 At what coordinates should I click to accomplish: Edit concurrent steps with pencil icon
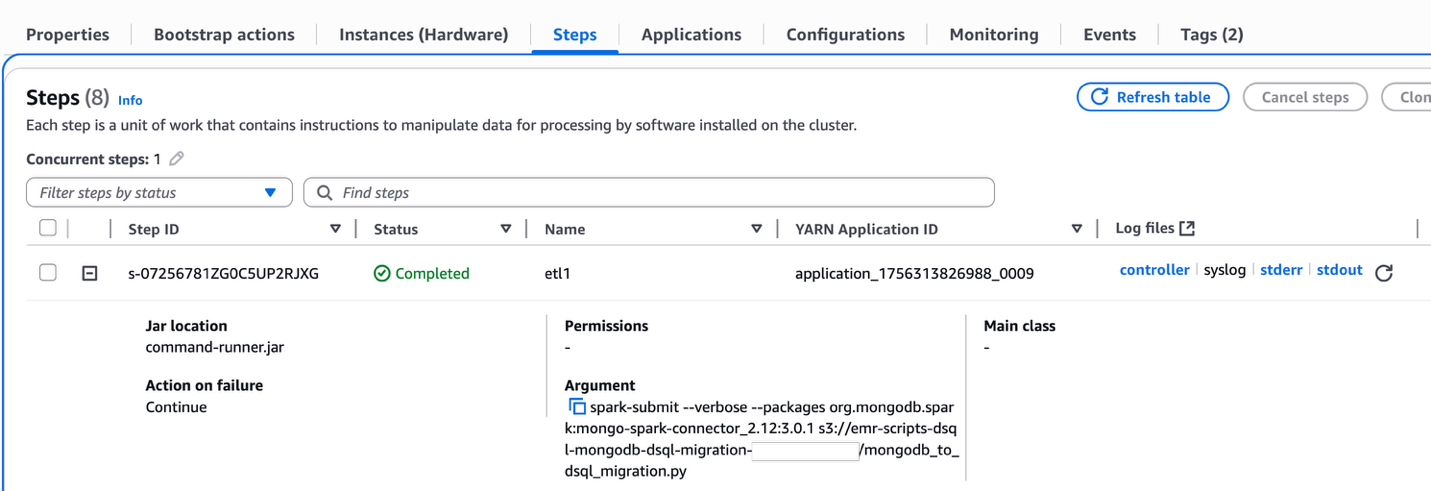[x=177, y=159]
